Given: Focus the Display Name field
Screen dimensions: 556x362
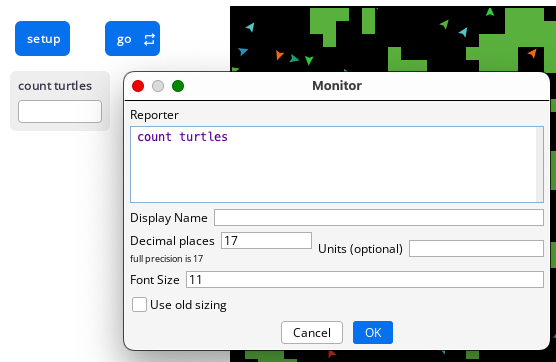Looking at the screenshot, I should (x=379, y=217).
